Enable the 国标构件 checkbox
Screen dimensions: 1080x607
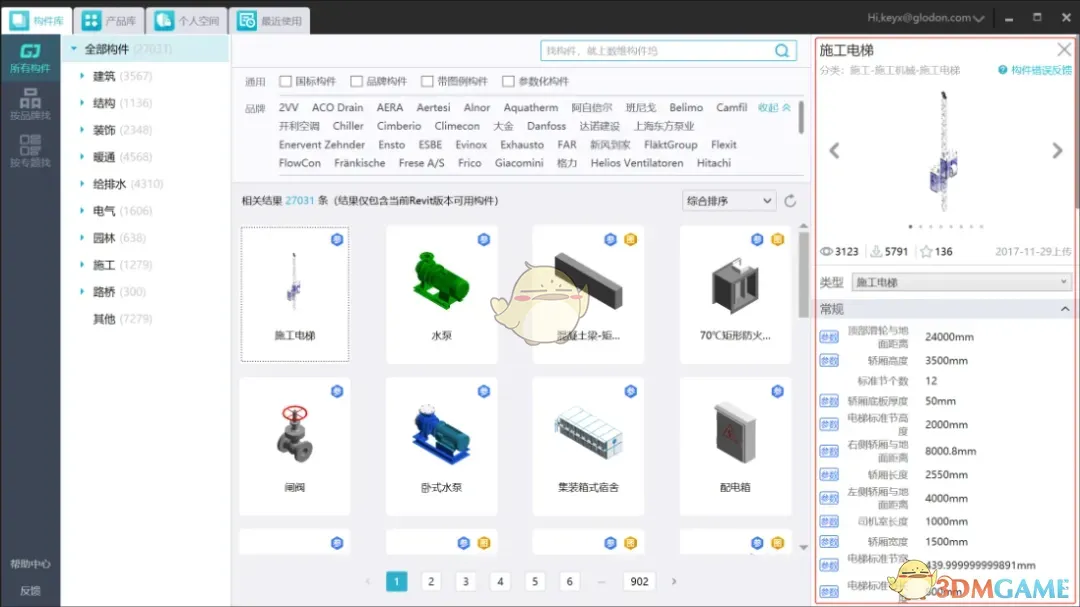coord(286,82)
